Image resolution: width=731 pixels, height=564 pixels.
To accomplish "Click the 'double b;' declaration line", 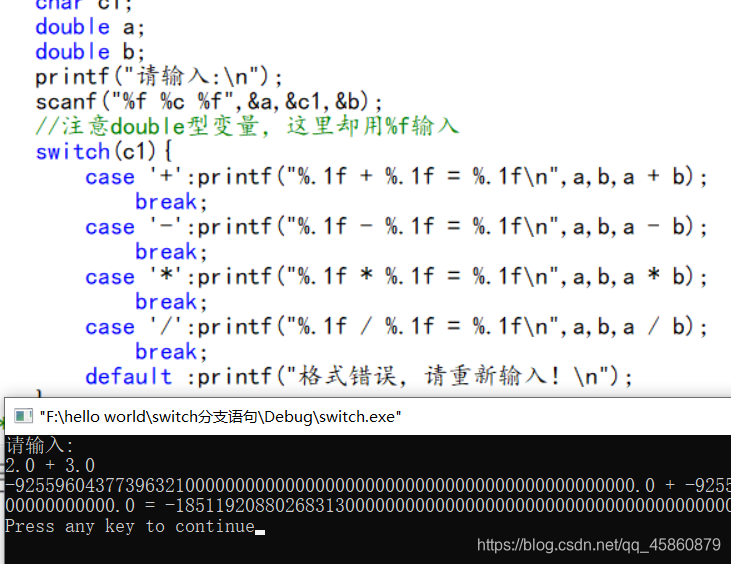I will click(x=90, y=52).
